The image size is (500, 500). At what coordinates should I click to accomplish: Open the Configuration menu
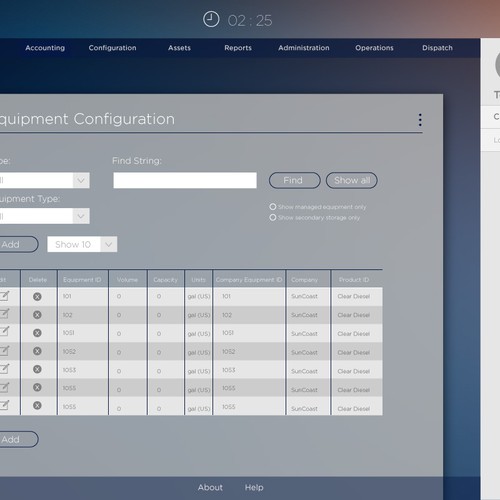click(112, 48)
